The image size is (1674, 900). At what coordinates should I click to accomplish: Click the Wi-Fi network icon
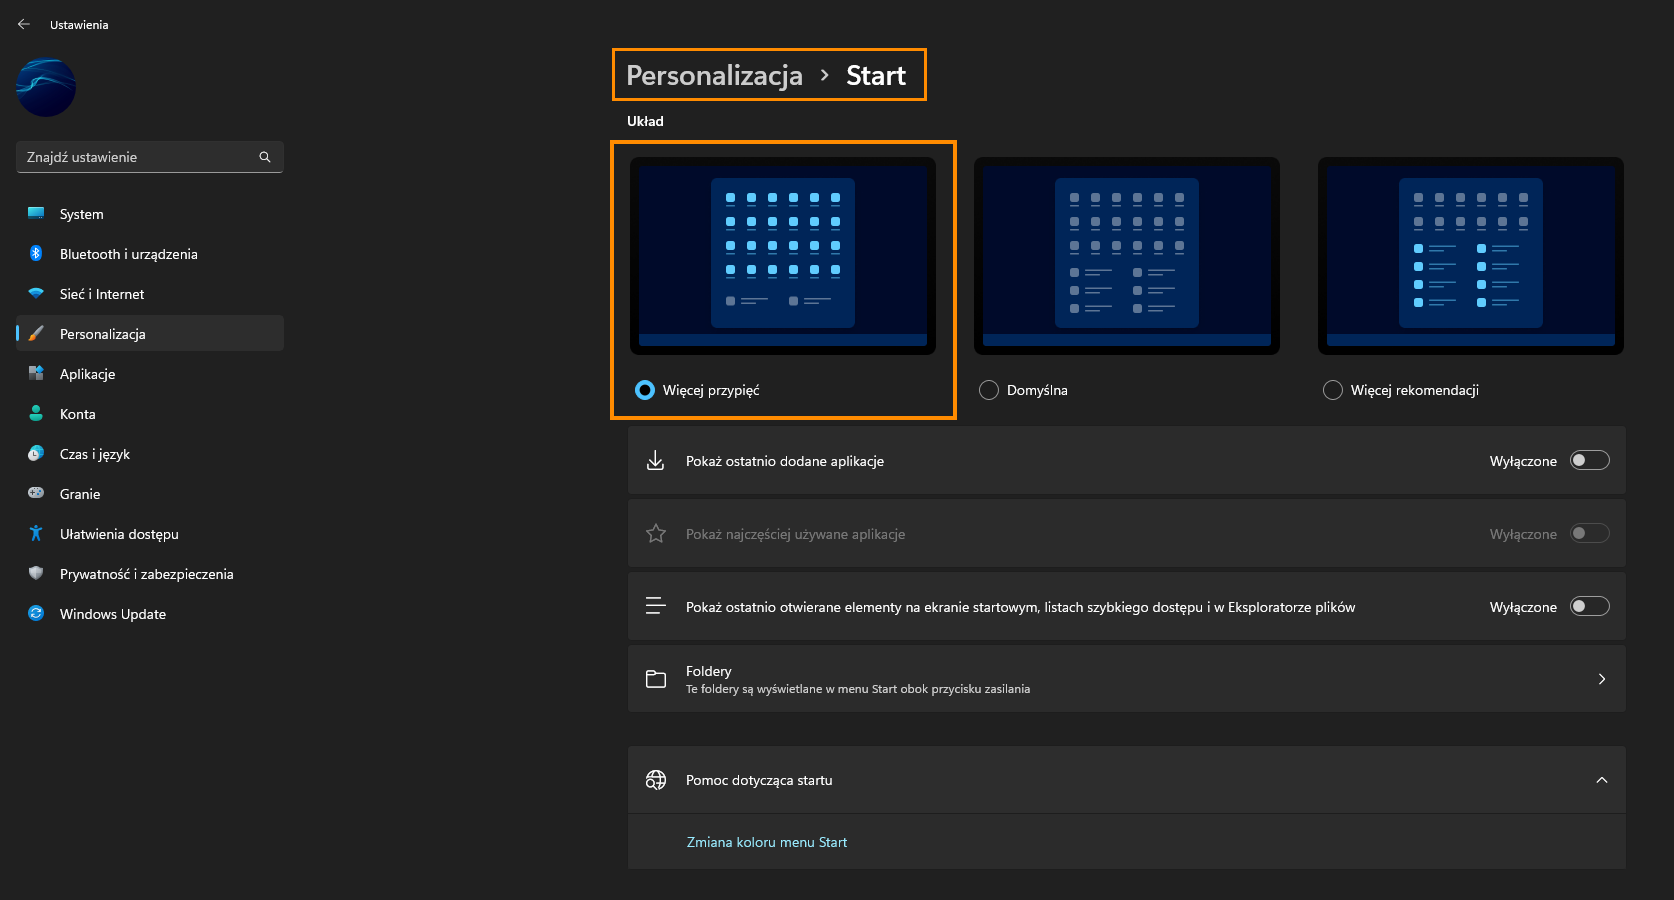pos(36,293)
